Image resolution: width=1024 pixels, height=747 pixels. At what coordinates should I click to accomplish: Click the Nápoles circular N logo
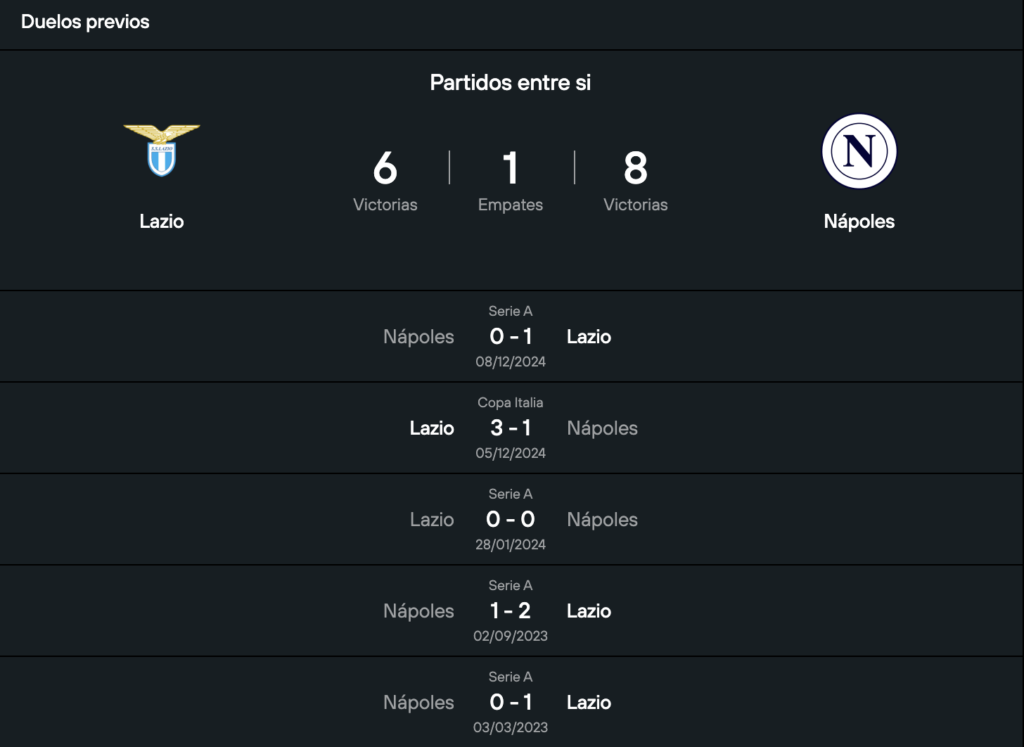point(859,151)
